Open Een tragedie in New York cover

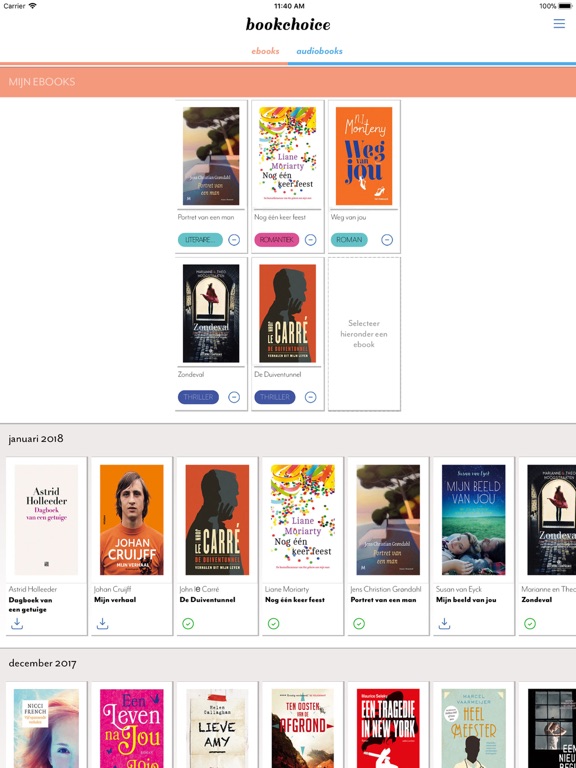click(x=388, y=729)
